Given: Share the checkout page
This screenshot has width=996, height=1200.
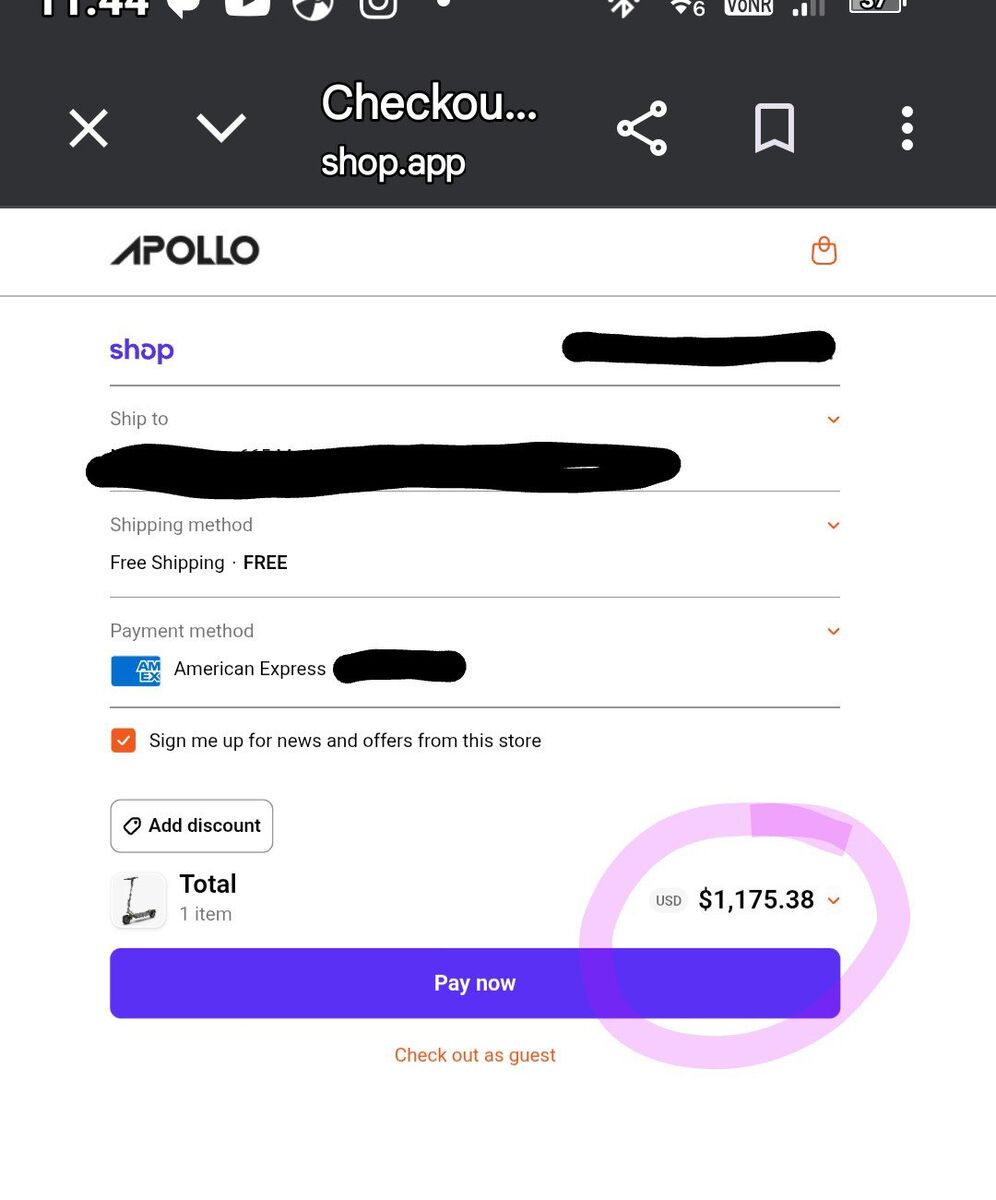Looking at the screenshot, I should click(x=642, y=128).
